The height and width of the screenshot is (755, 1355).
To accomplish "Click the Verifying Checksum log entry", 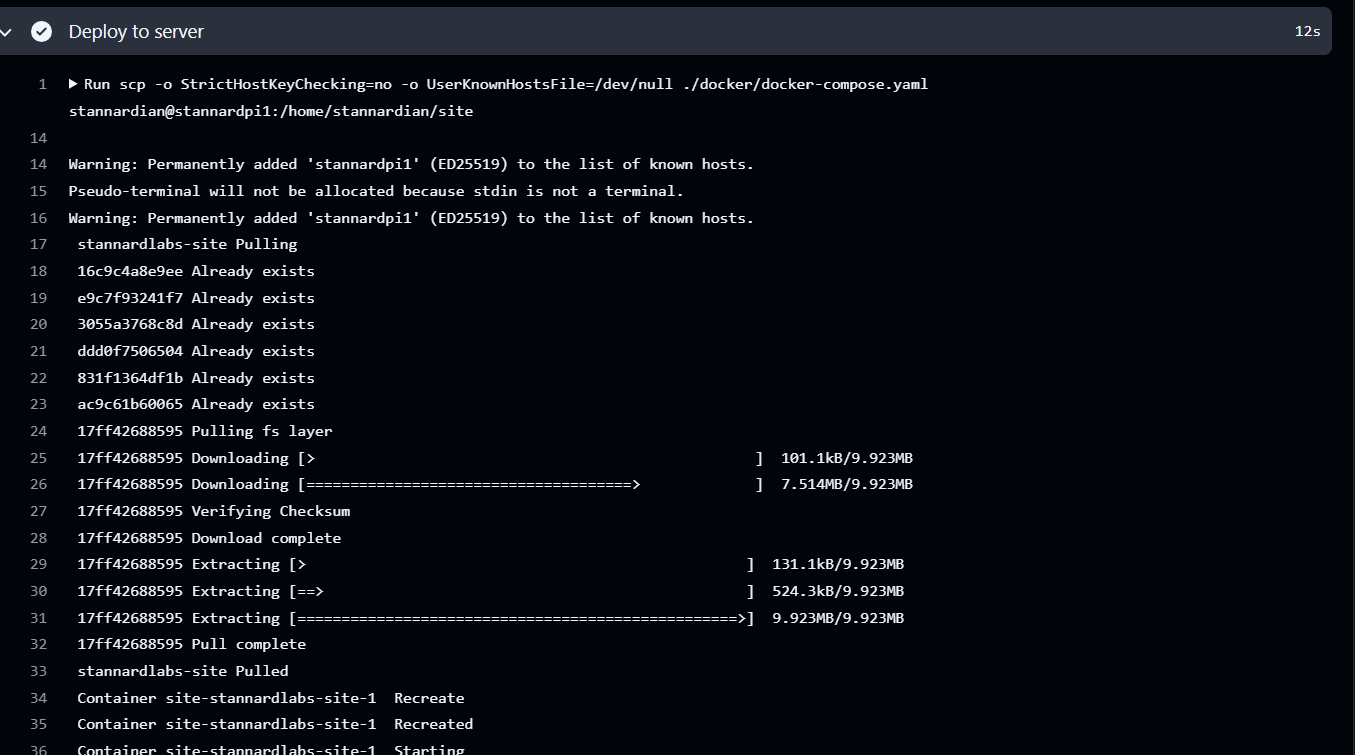I will [x=214, y=511].
